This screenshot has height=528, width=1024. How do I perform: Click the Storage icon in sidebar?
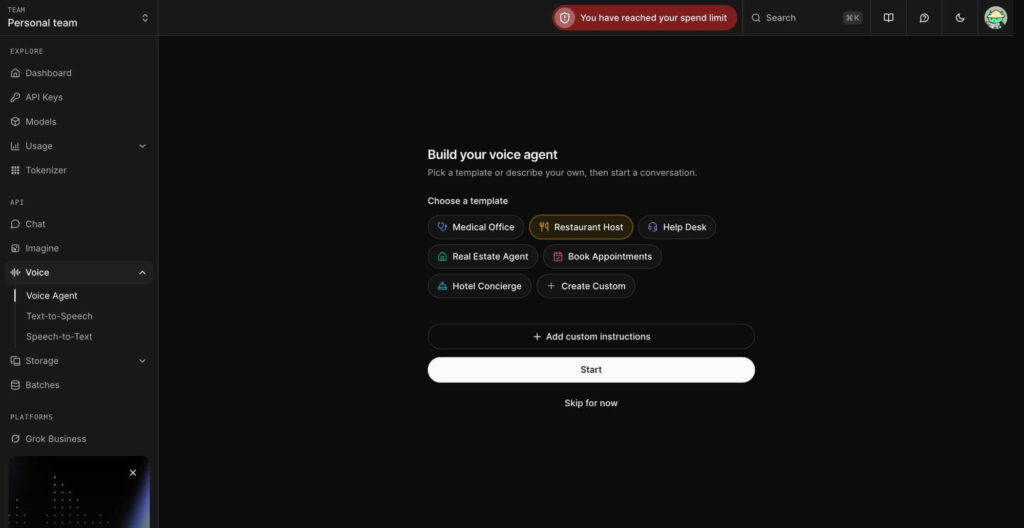pyautogui.click(x=15, y=361)
